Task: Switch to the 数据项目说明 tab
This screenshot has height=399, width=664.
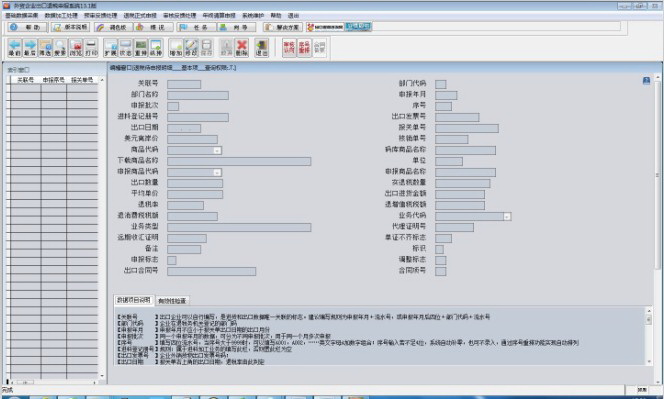Action: 134,300
